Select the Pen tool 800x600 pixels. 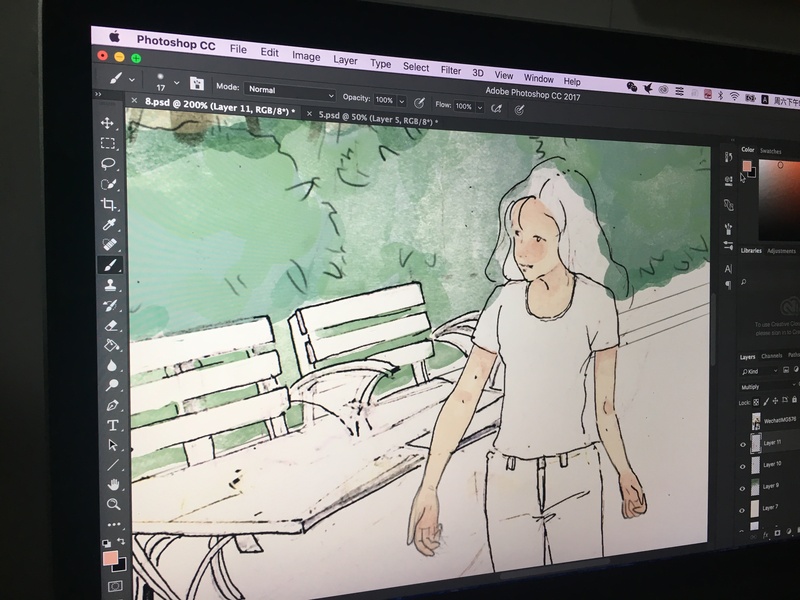tap(112, 406)
